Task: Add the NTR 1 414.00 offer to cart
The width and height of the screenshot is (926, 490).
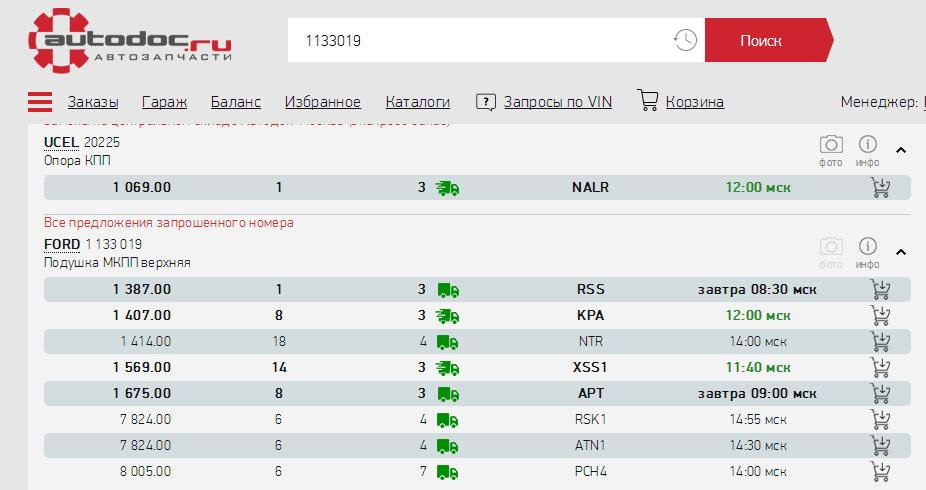Action: click(881, 342)
